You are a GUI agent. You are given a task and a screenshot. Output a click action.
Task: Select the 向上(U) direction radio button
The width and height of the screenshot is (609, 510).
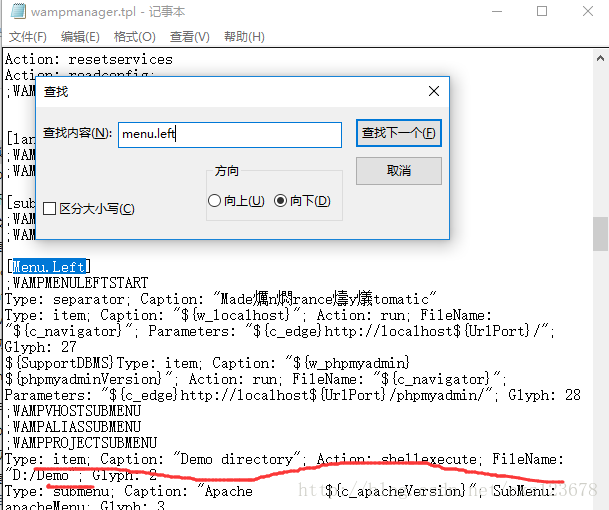[x=214, y=201]
